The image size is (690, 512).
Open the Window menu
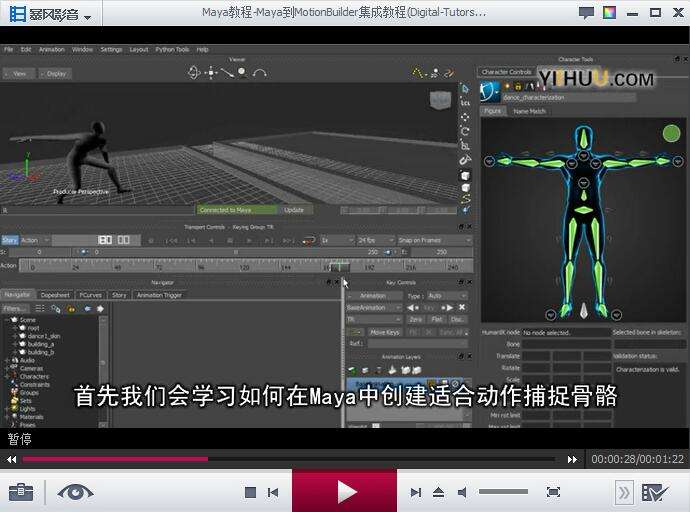coord(82,49)
